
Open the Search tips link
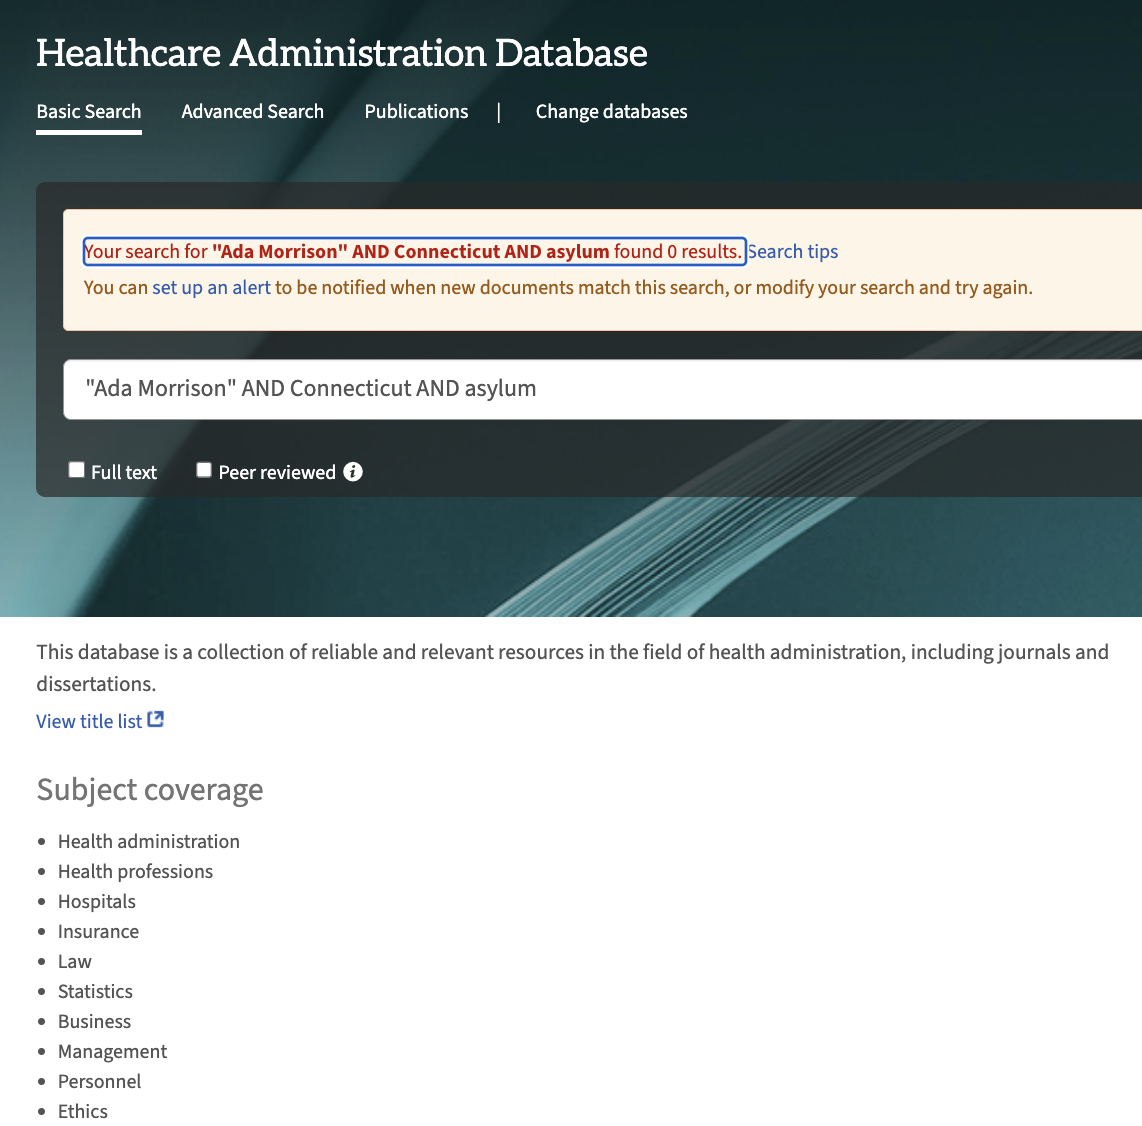coord(793,252)
